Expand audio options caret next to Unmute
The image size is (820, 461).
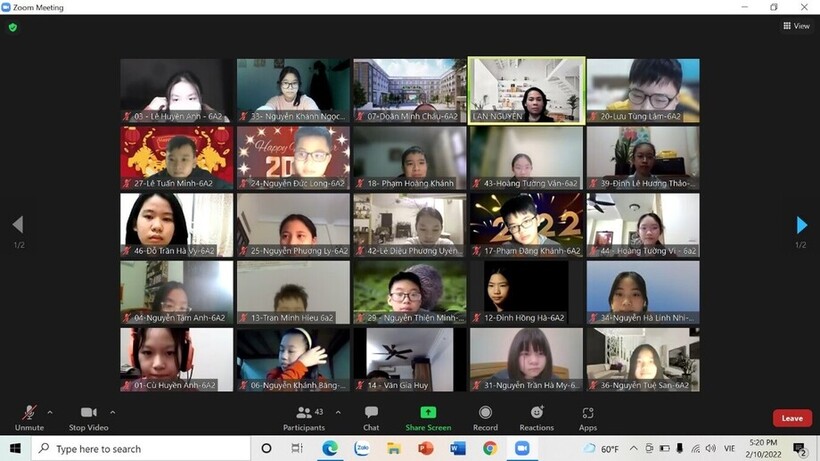click(x=50, y=411)
